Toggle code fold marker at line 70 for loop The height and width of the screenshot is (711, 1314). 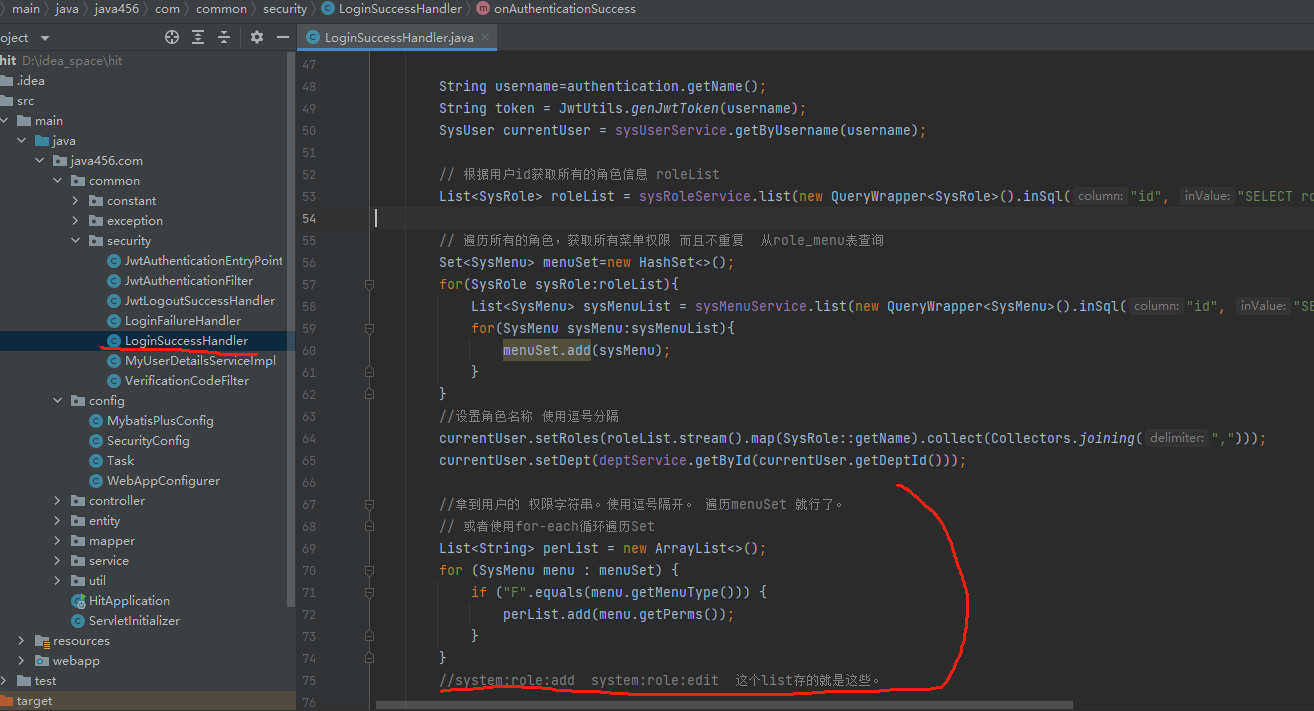click(x=369, y=571)
